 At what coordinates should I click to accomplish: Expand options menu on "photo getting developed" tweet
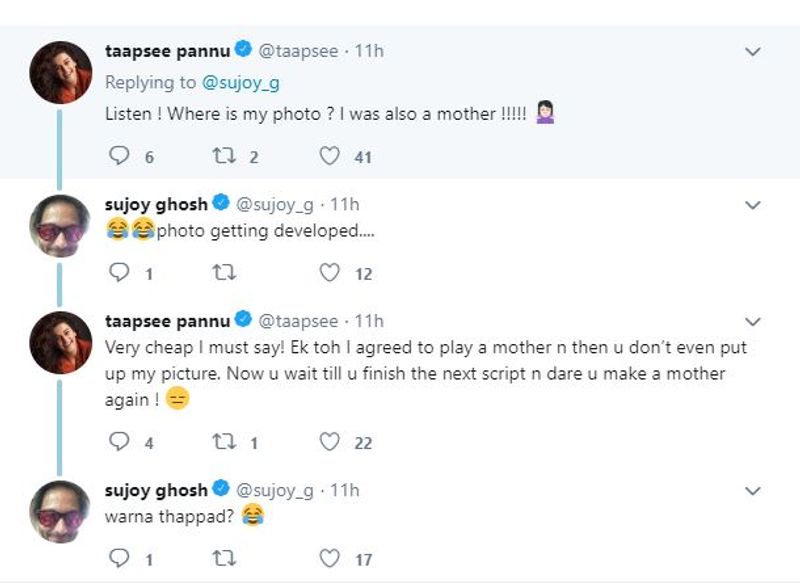coord(754,205)
